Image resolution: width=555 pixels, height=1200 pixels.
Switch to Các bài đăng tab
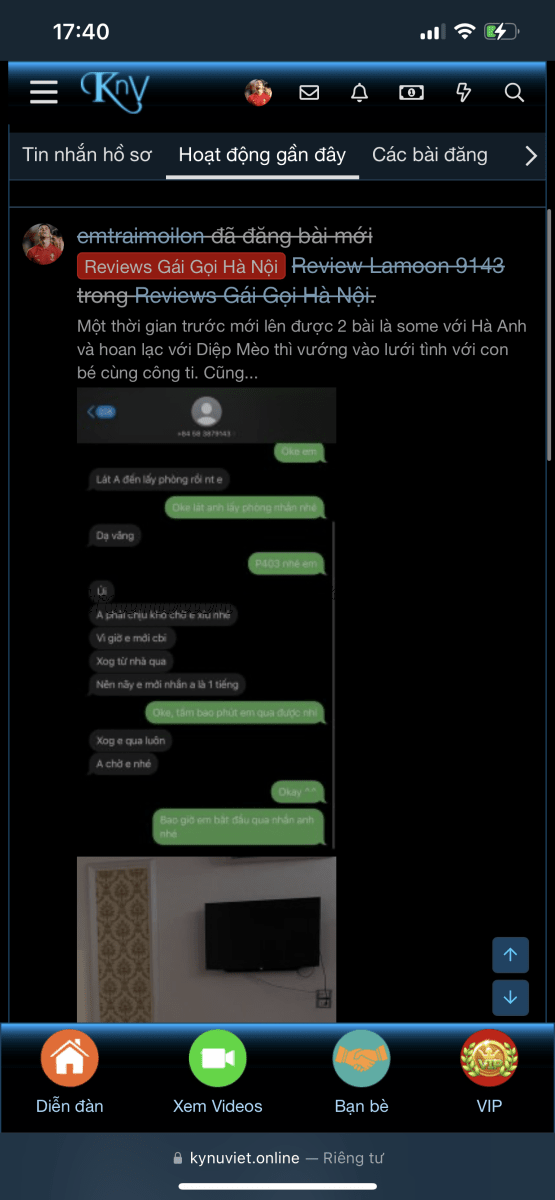coord(430,155)
